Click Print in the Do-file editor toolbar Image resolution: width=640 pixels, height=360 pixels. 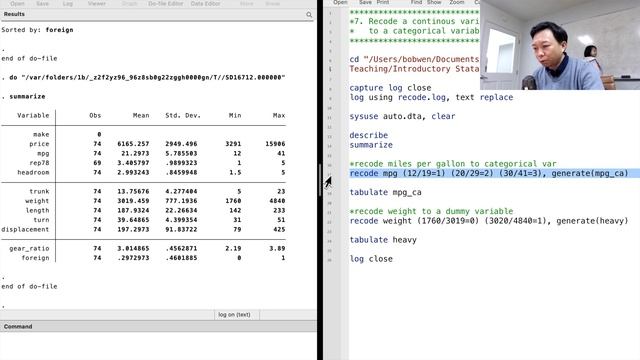pyautogui.click(x=382, y=2)
